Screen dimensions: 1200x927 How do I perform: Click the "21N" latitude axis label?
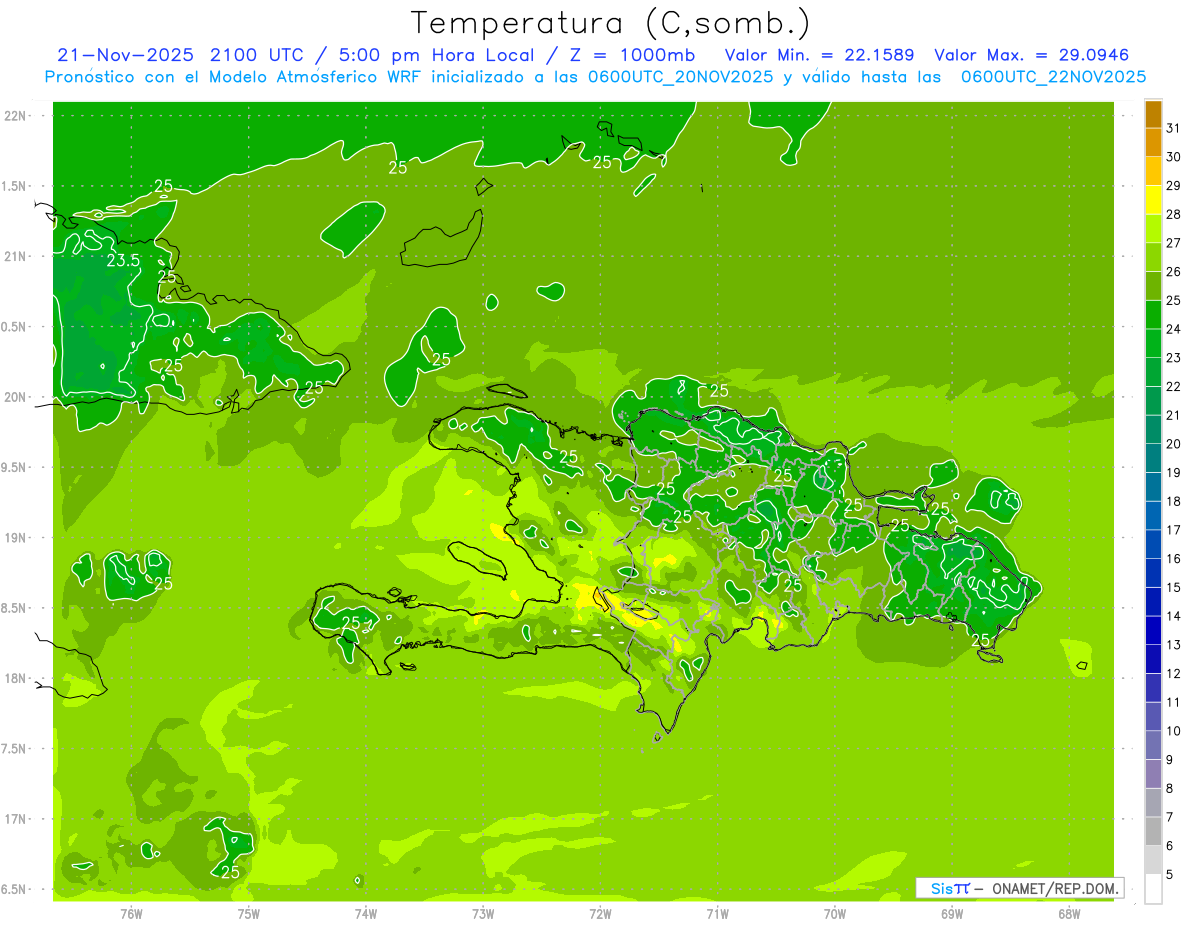tap(15, 256)
